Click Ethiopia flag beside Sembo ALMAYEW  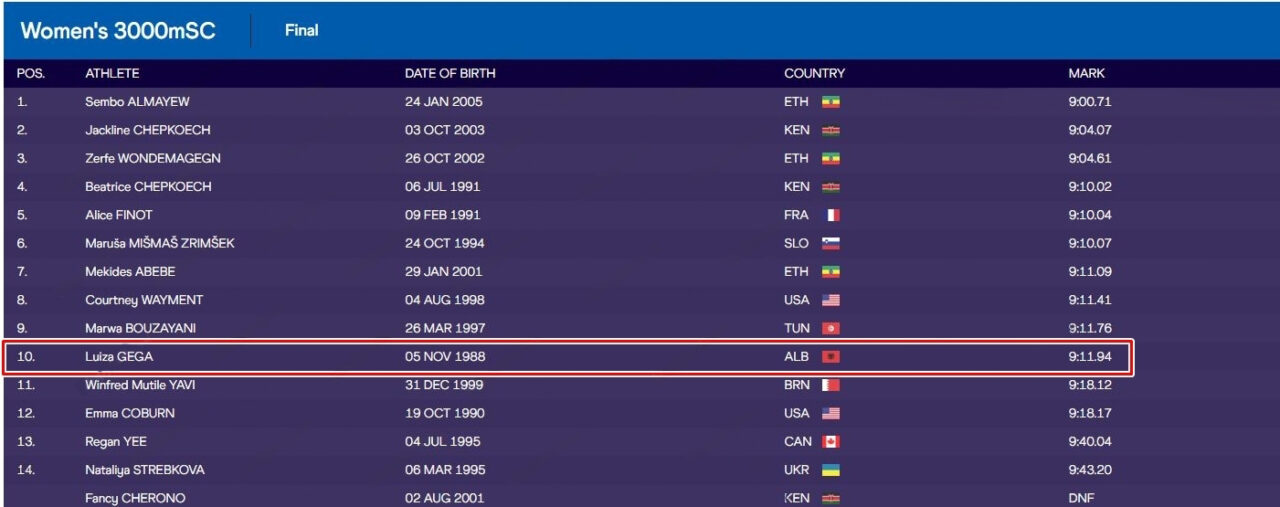(x=830, y=102)
